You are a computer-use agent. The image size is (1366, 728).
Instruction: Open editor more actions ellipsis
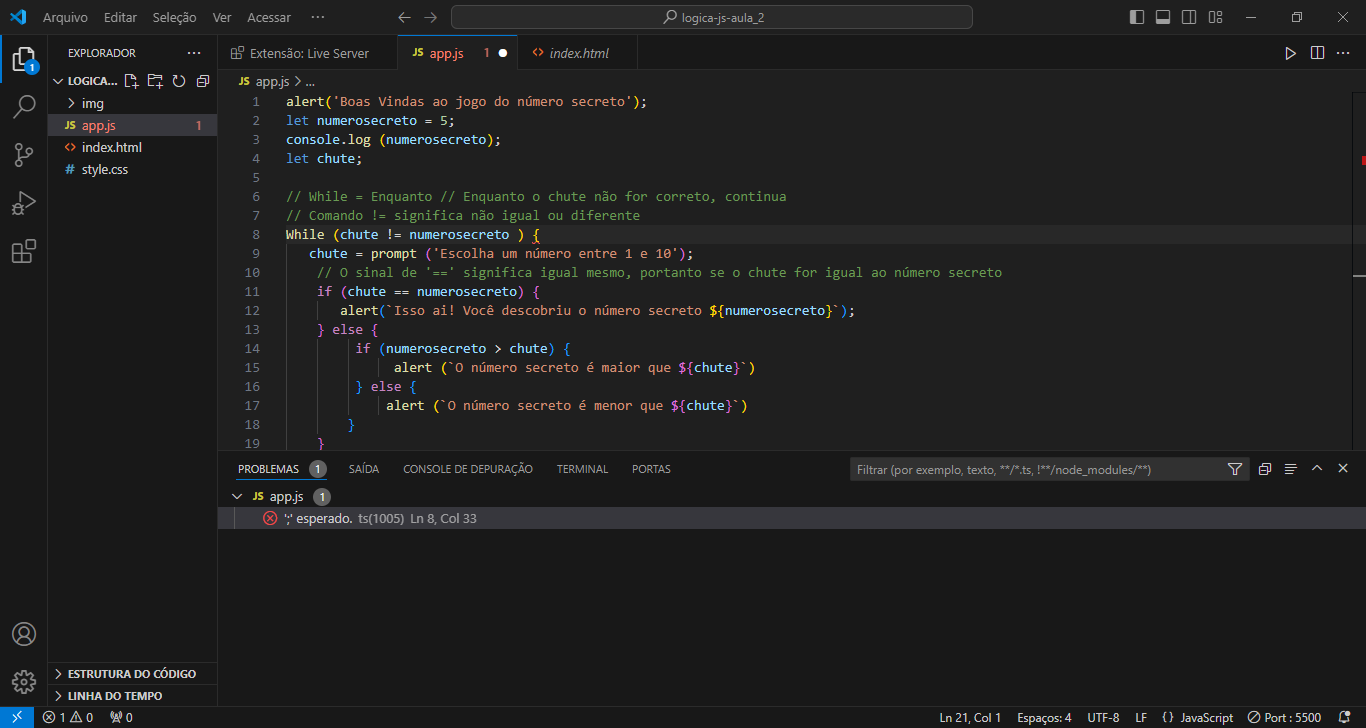(x=1343, y=53)
